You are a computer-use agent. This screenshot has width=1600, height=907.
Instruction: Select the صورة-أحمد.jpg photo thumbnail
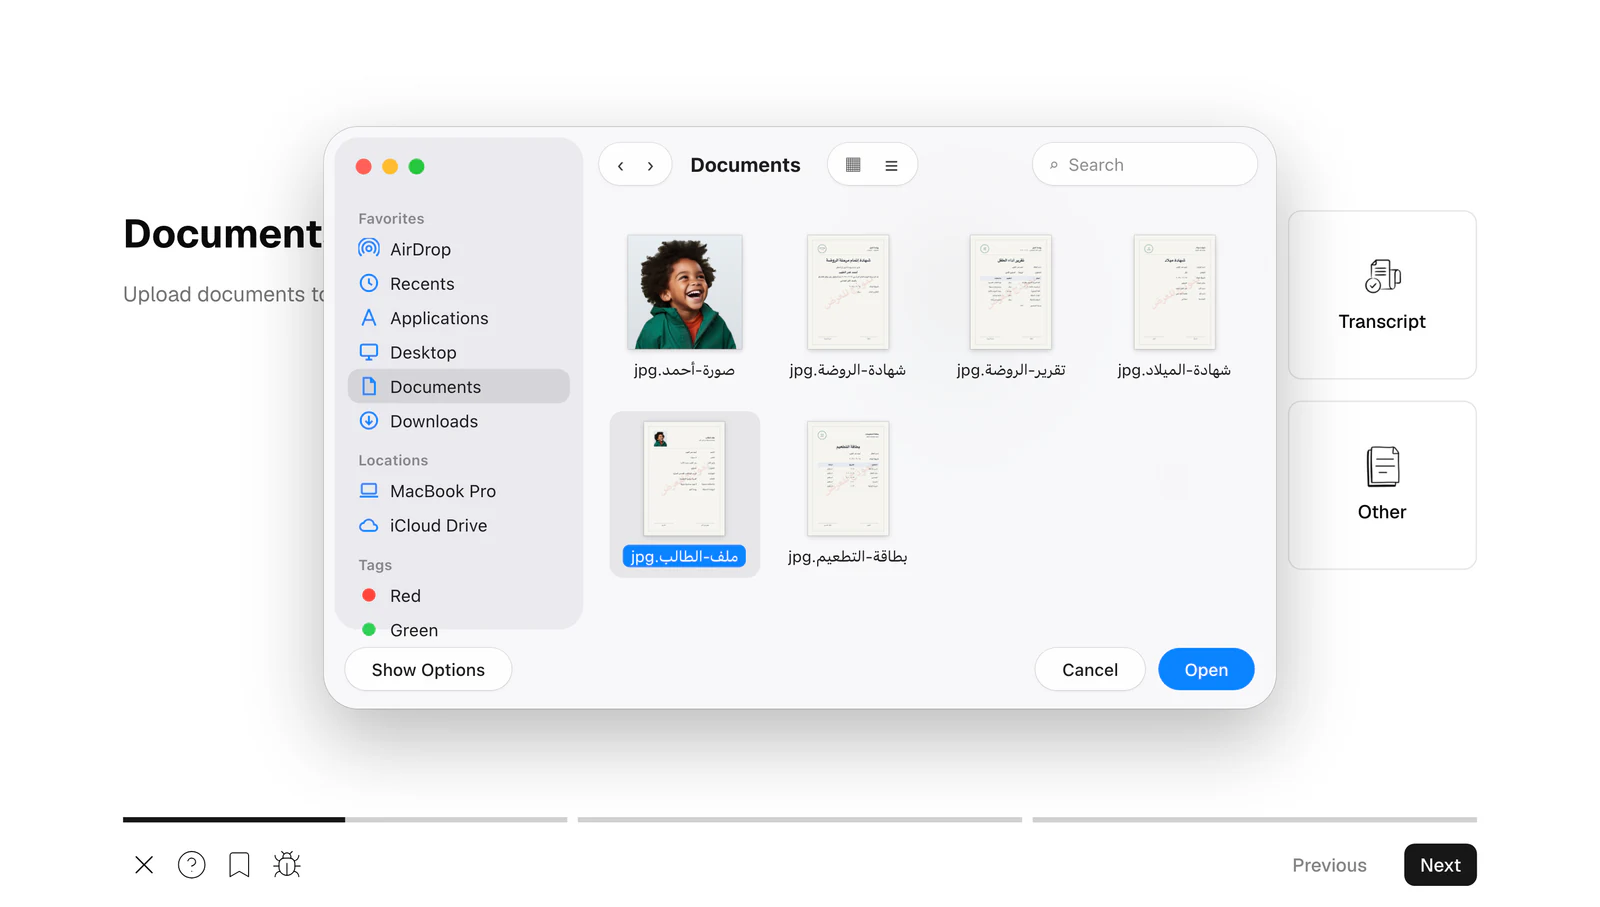pos(685,292)
